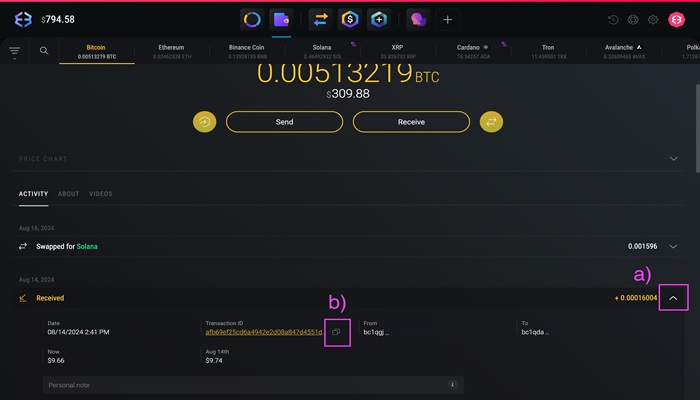Click the date 08/14/2024 2:41 PM

78,332
